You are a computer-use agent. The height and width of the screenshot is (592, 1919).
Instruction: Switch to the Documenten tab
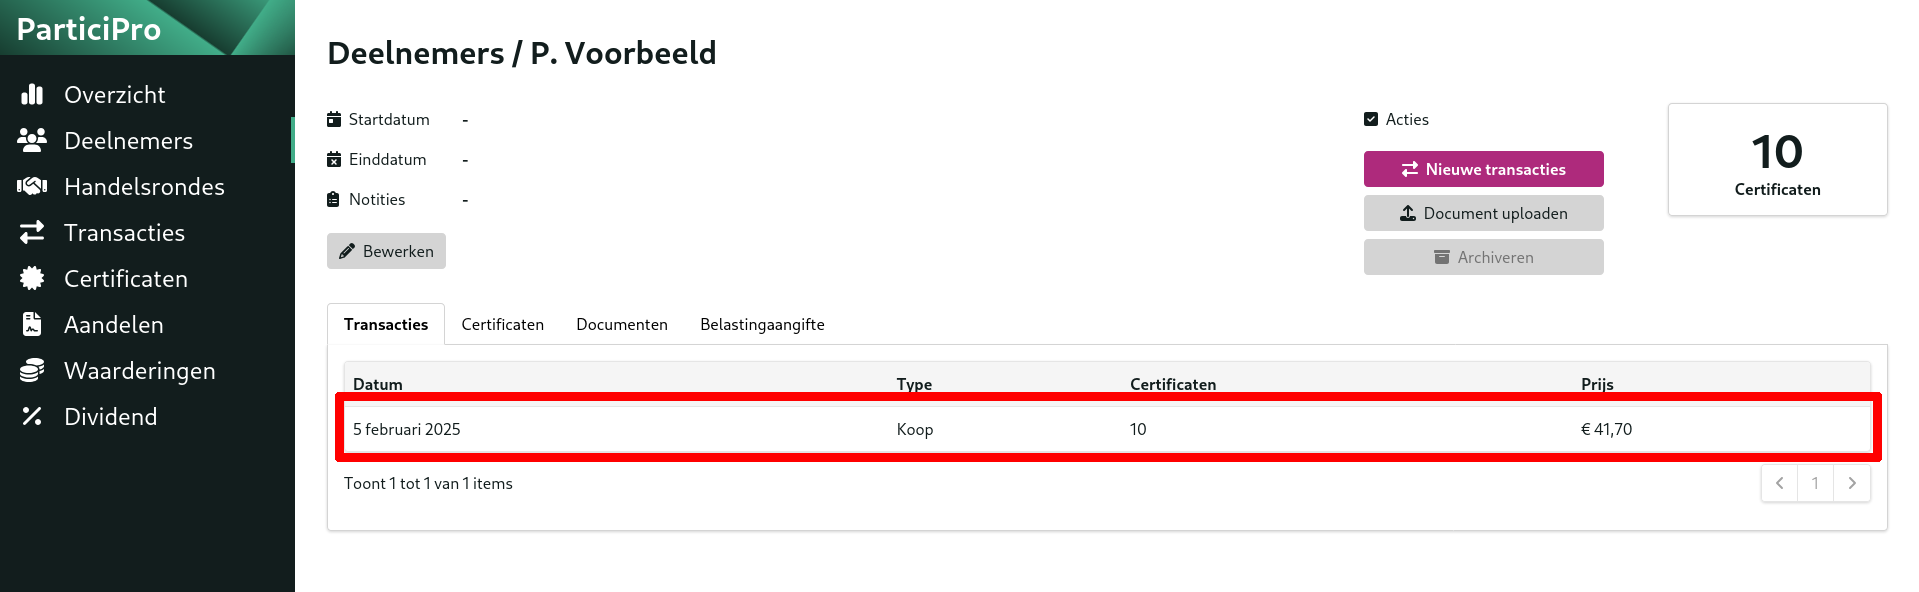[622, 324]
